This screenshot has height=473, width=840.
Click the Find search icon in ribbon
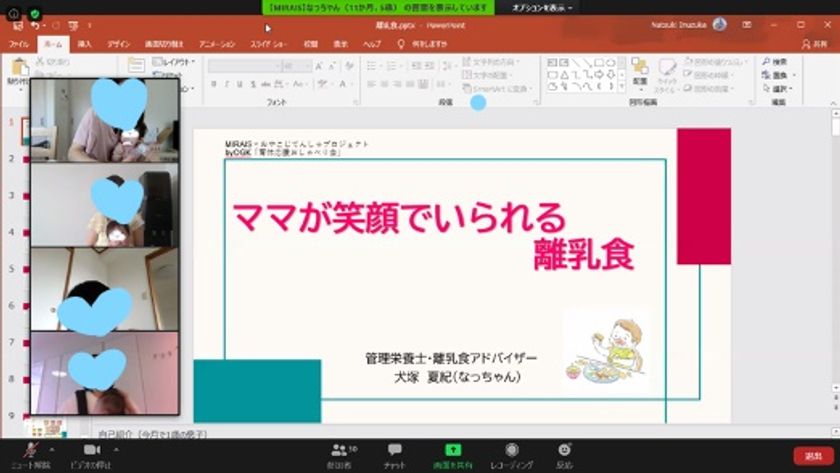pyautogui.click(x=765, y=62)
